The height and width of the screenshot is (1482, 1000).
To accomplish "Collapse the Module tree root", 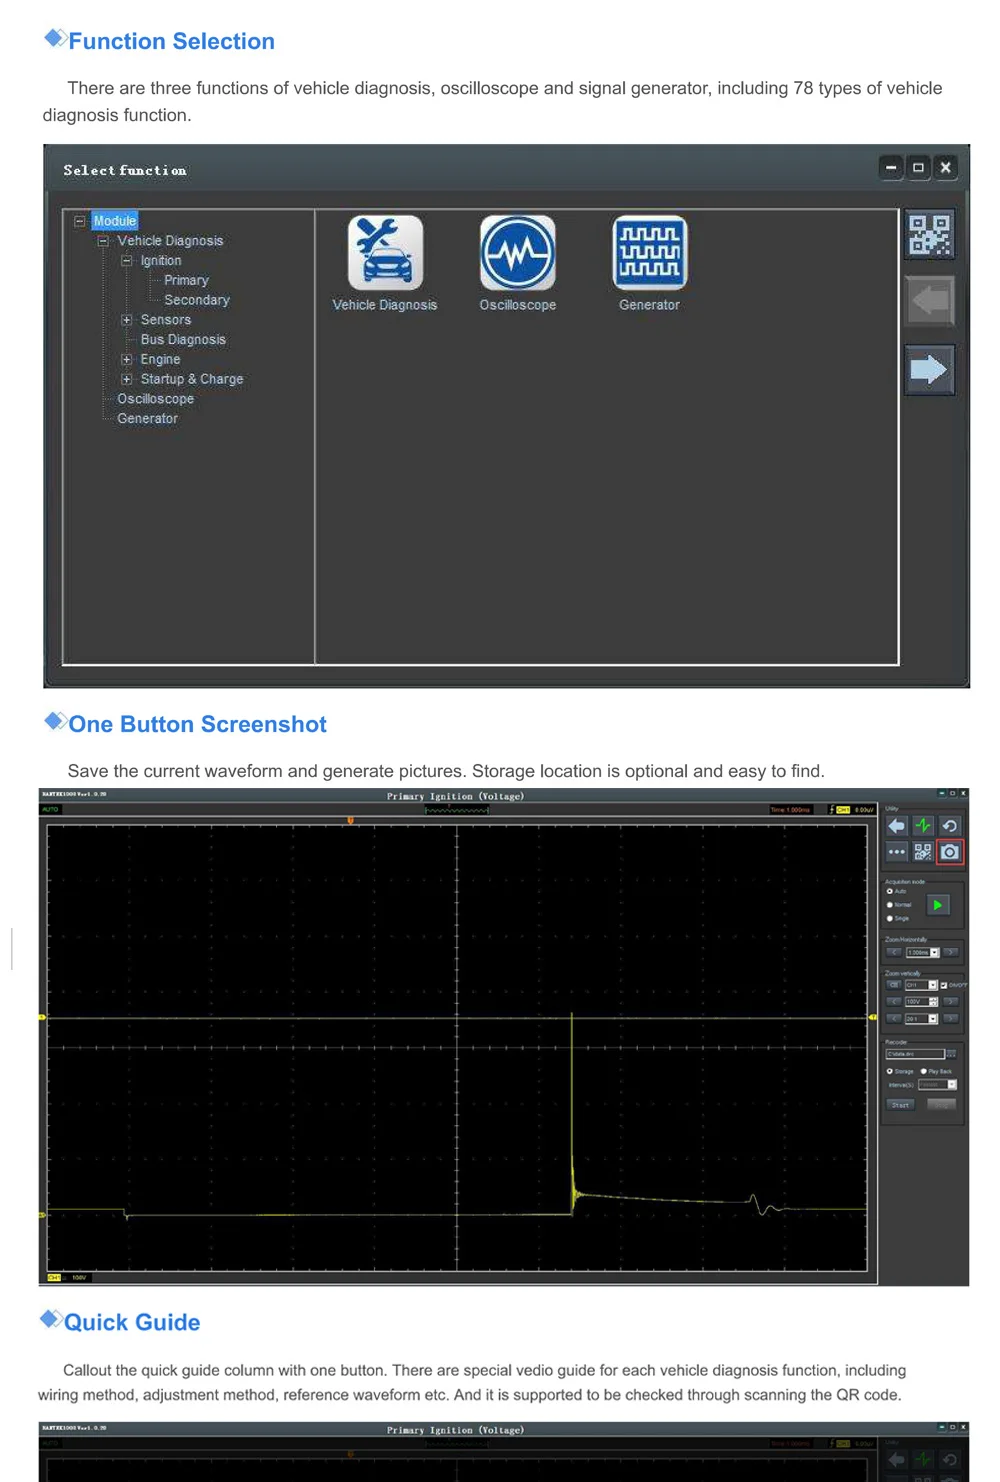I will tap(80, 221).
